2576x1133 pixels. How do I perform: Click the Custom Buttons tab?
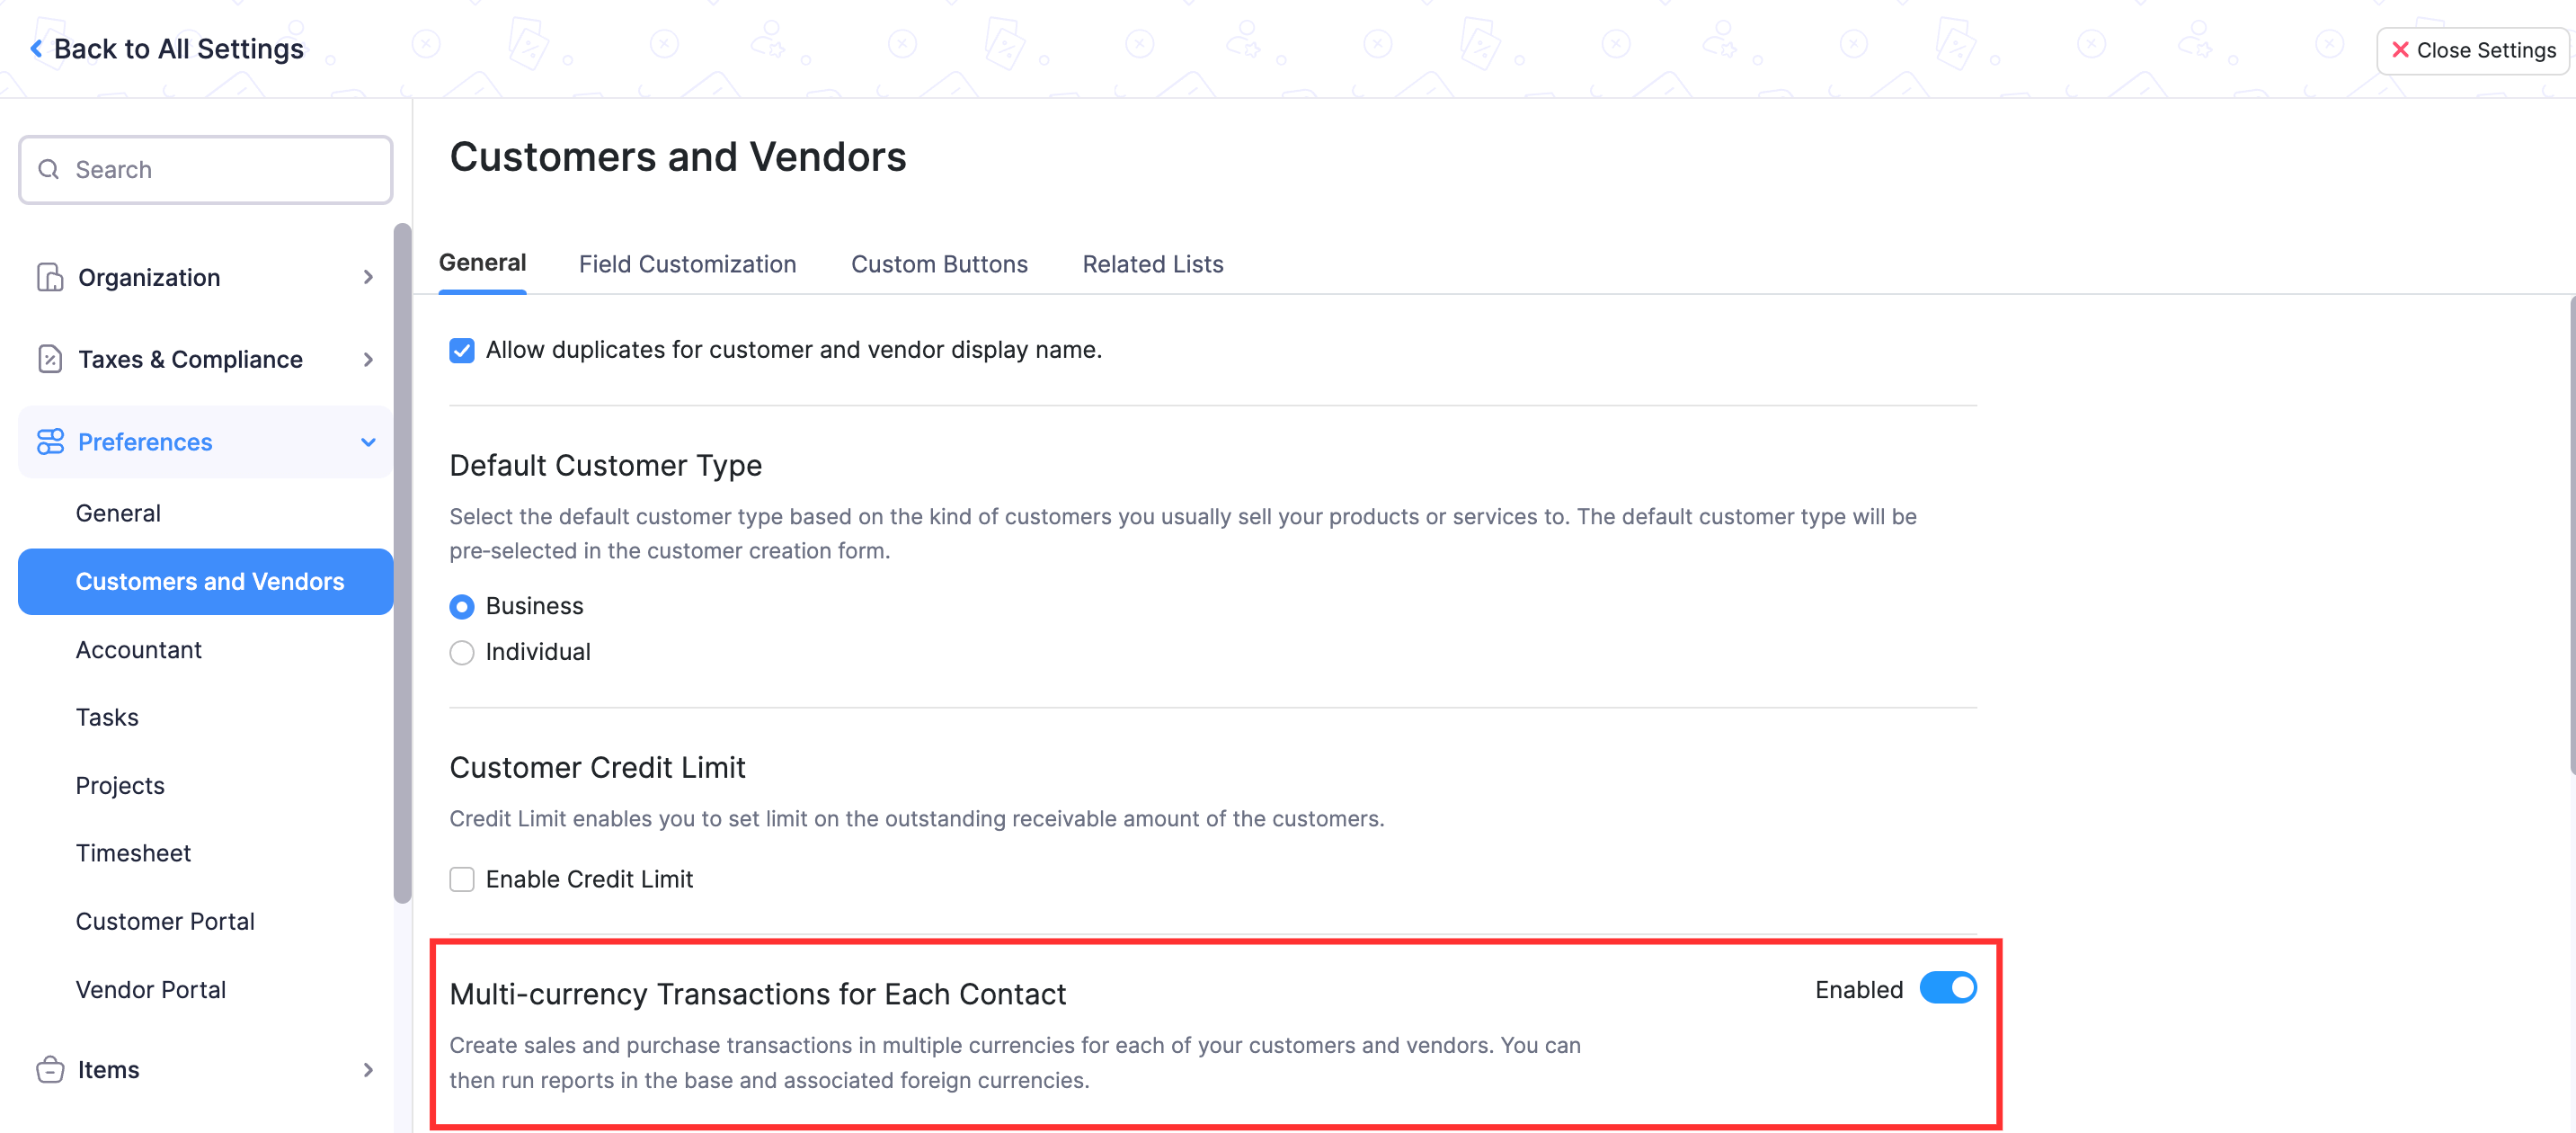tap(938, 263)
